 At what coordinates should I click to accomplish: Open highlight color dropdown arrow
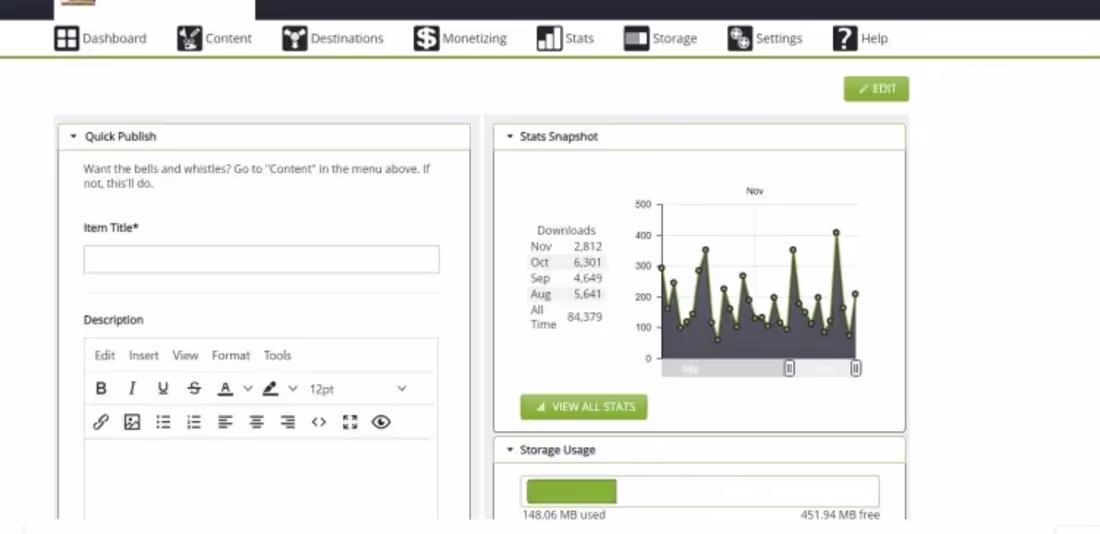[x=293, y=388]
